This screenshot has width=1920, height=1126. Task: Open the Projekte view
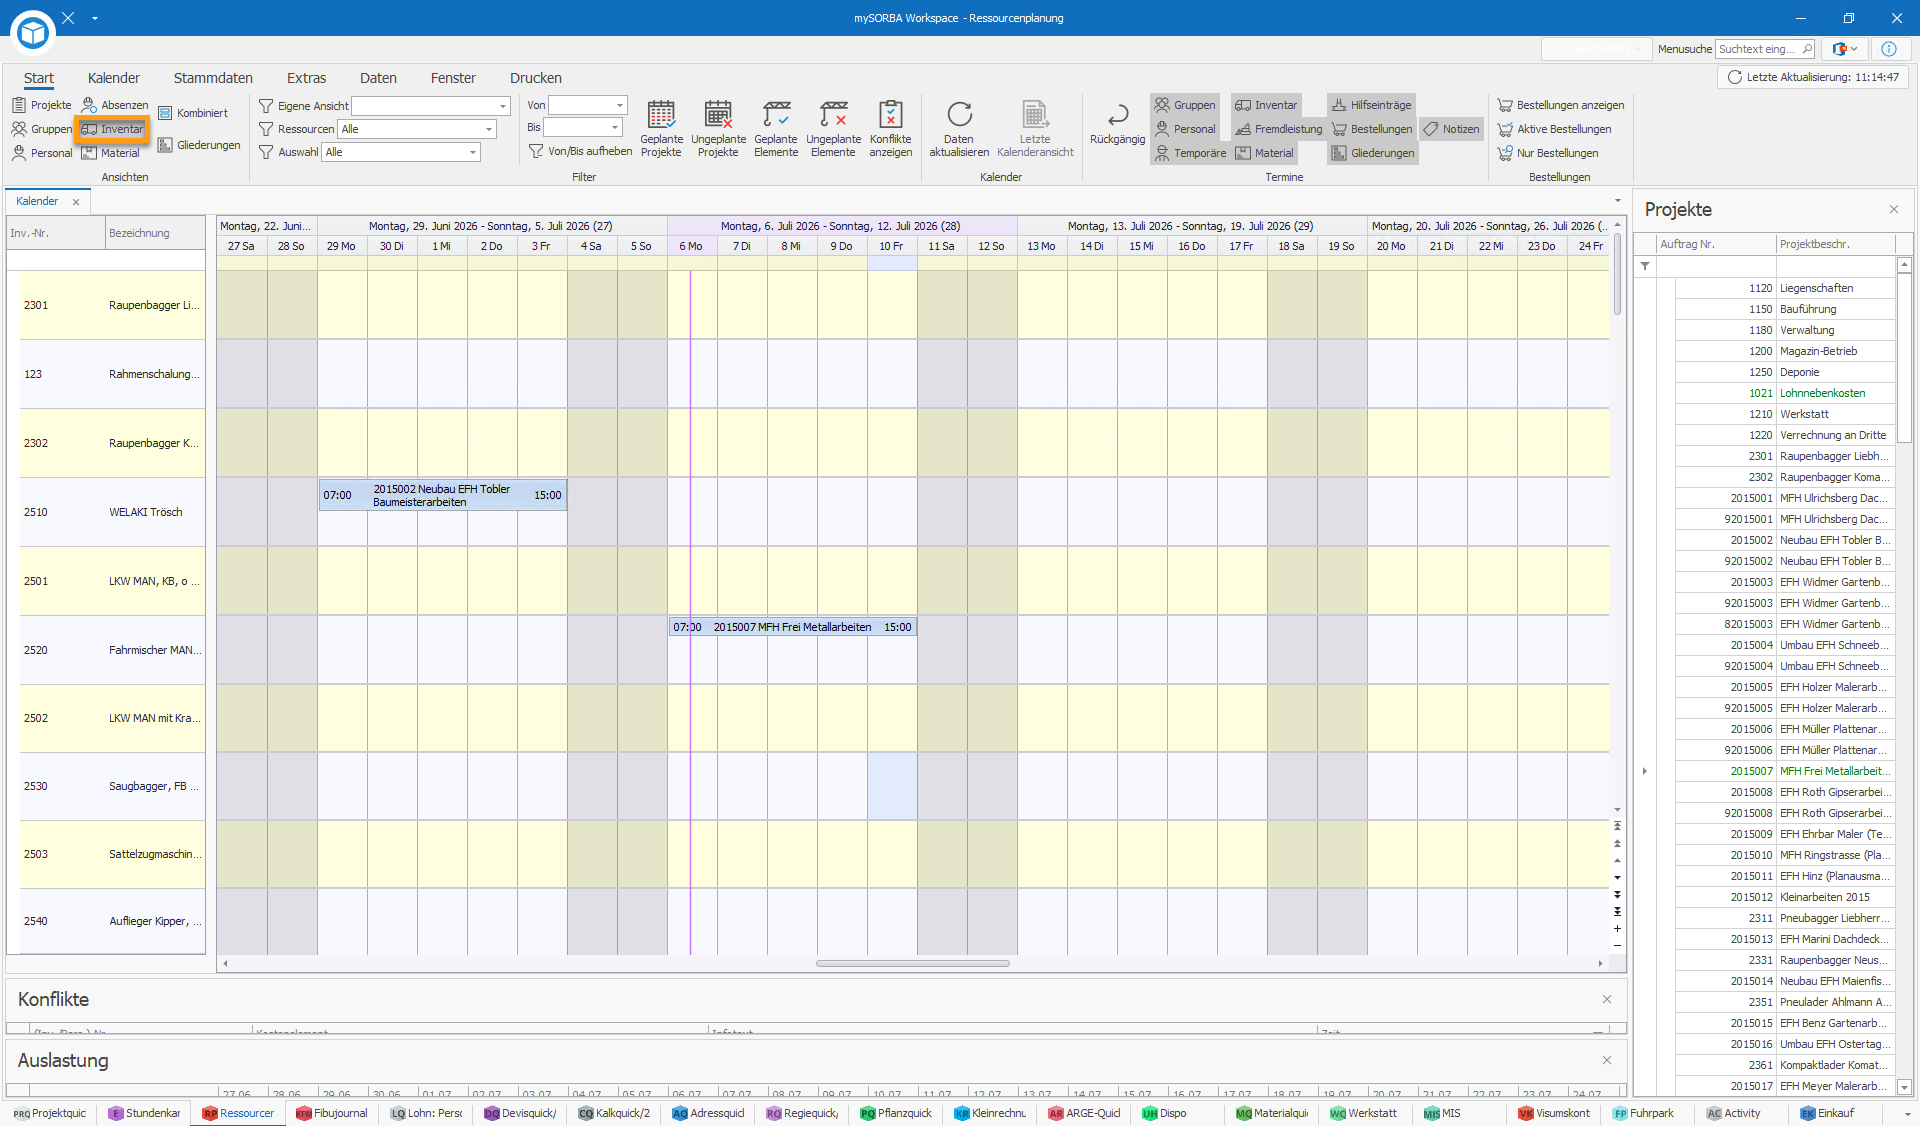point(42,105)
